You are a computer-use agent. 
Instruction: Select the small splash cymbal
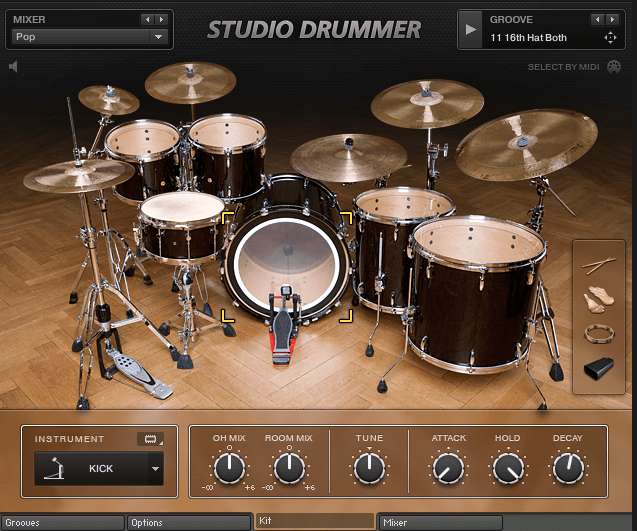(109, 100)
